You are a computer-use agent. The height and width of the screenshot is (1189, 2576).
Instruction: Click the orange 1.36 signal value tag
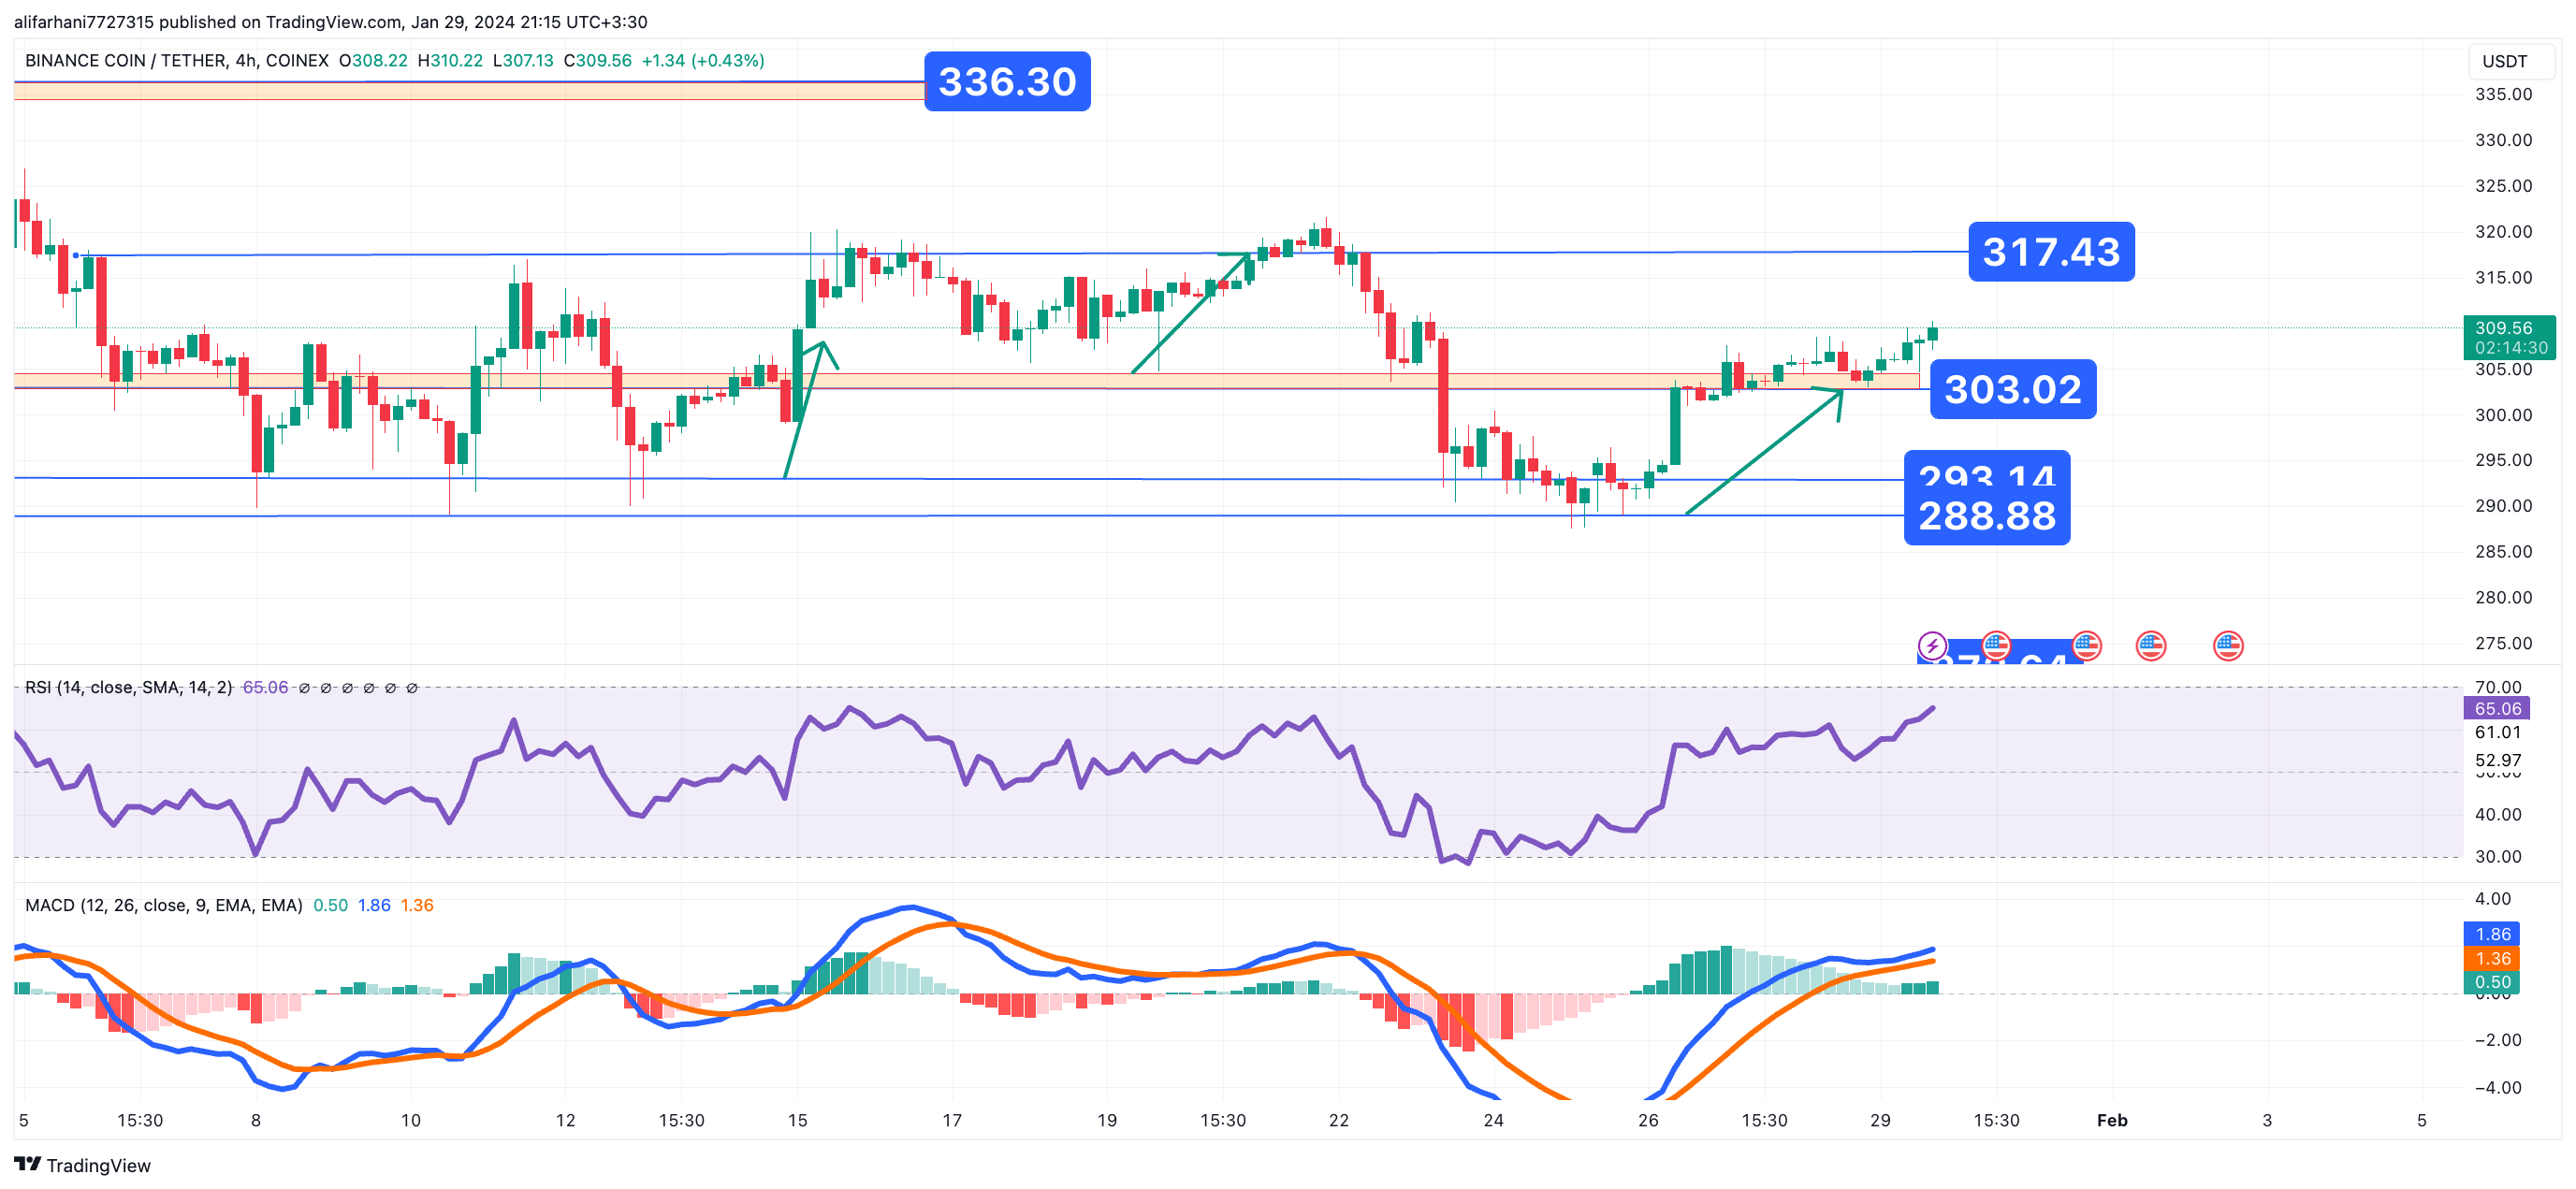pyautogui.click(x=2492, y=958)
